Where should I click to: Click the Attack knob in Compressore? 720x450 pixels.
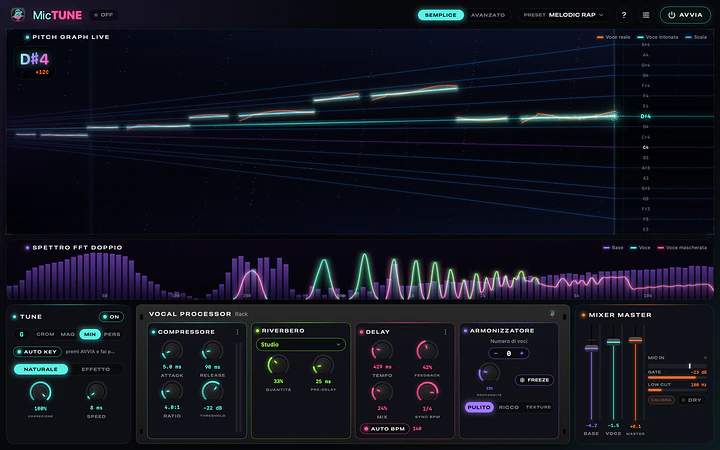tap(172, 351)
